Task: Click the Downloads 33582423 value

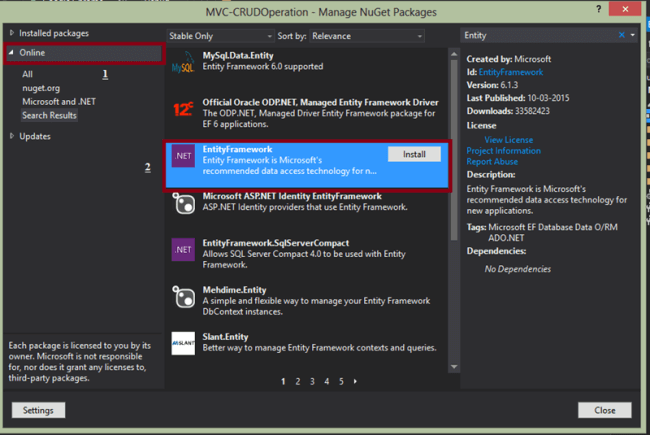Action: pyautogui.click(x=532, y=111)
